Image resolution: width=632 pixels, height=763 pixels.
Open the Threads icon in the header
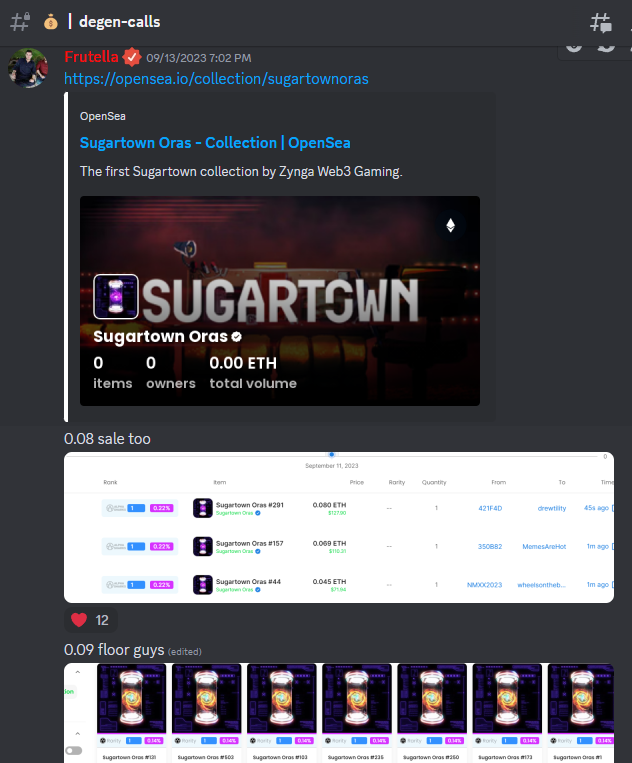(x=601, y=22)
